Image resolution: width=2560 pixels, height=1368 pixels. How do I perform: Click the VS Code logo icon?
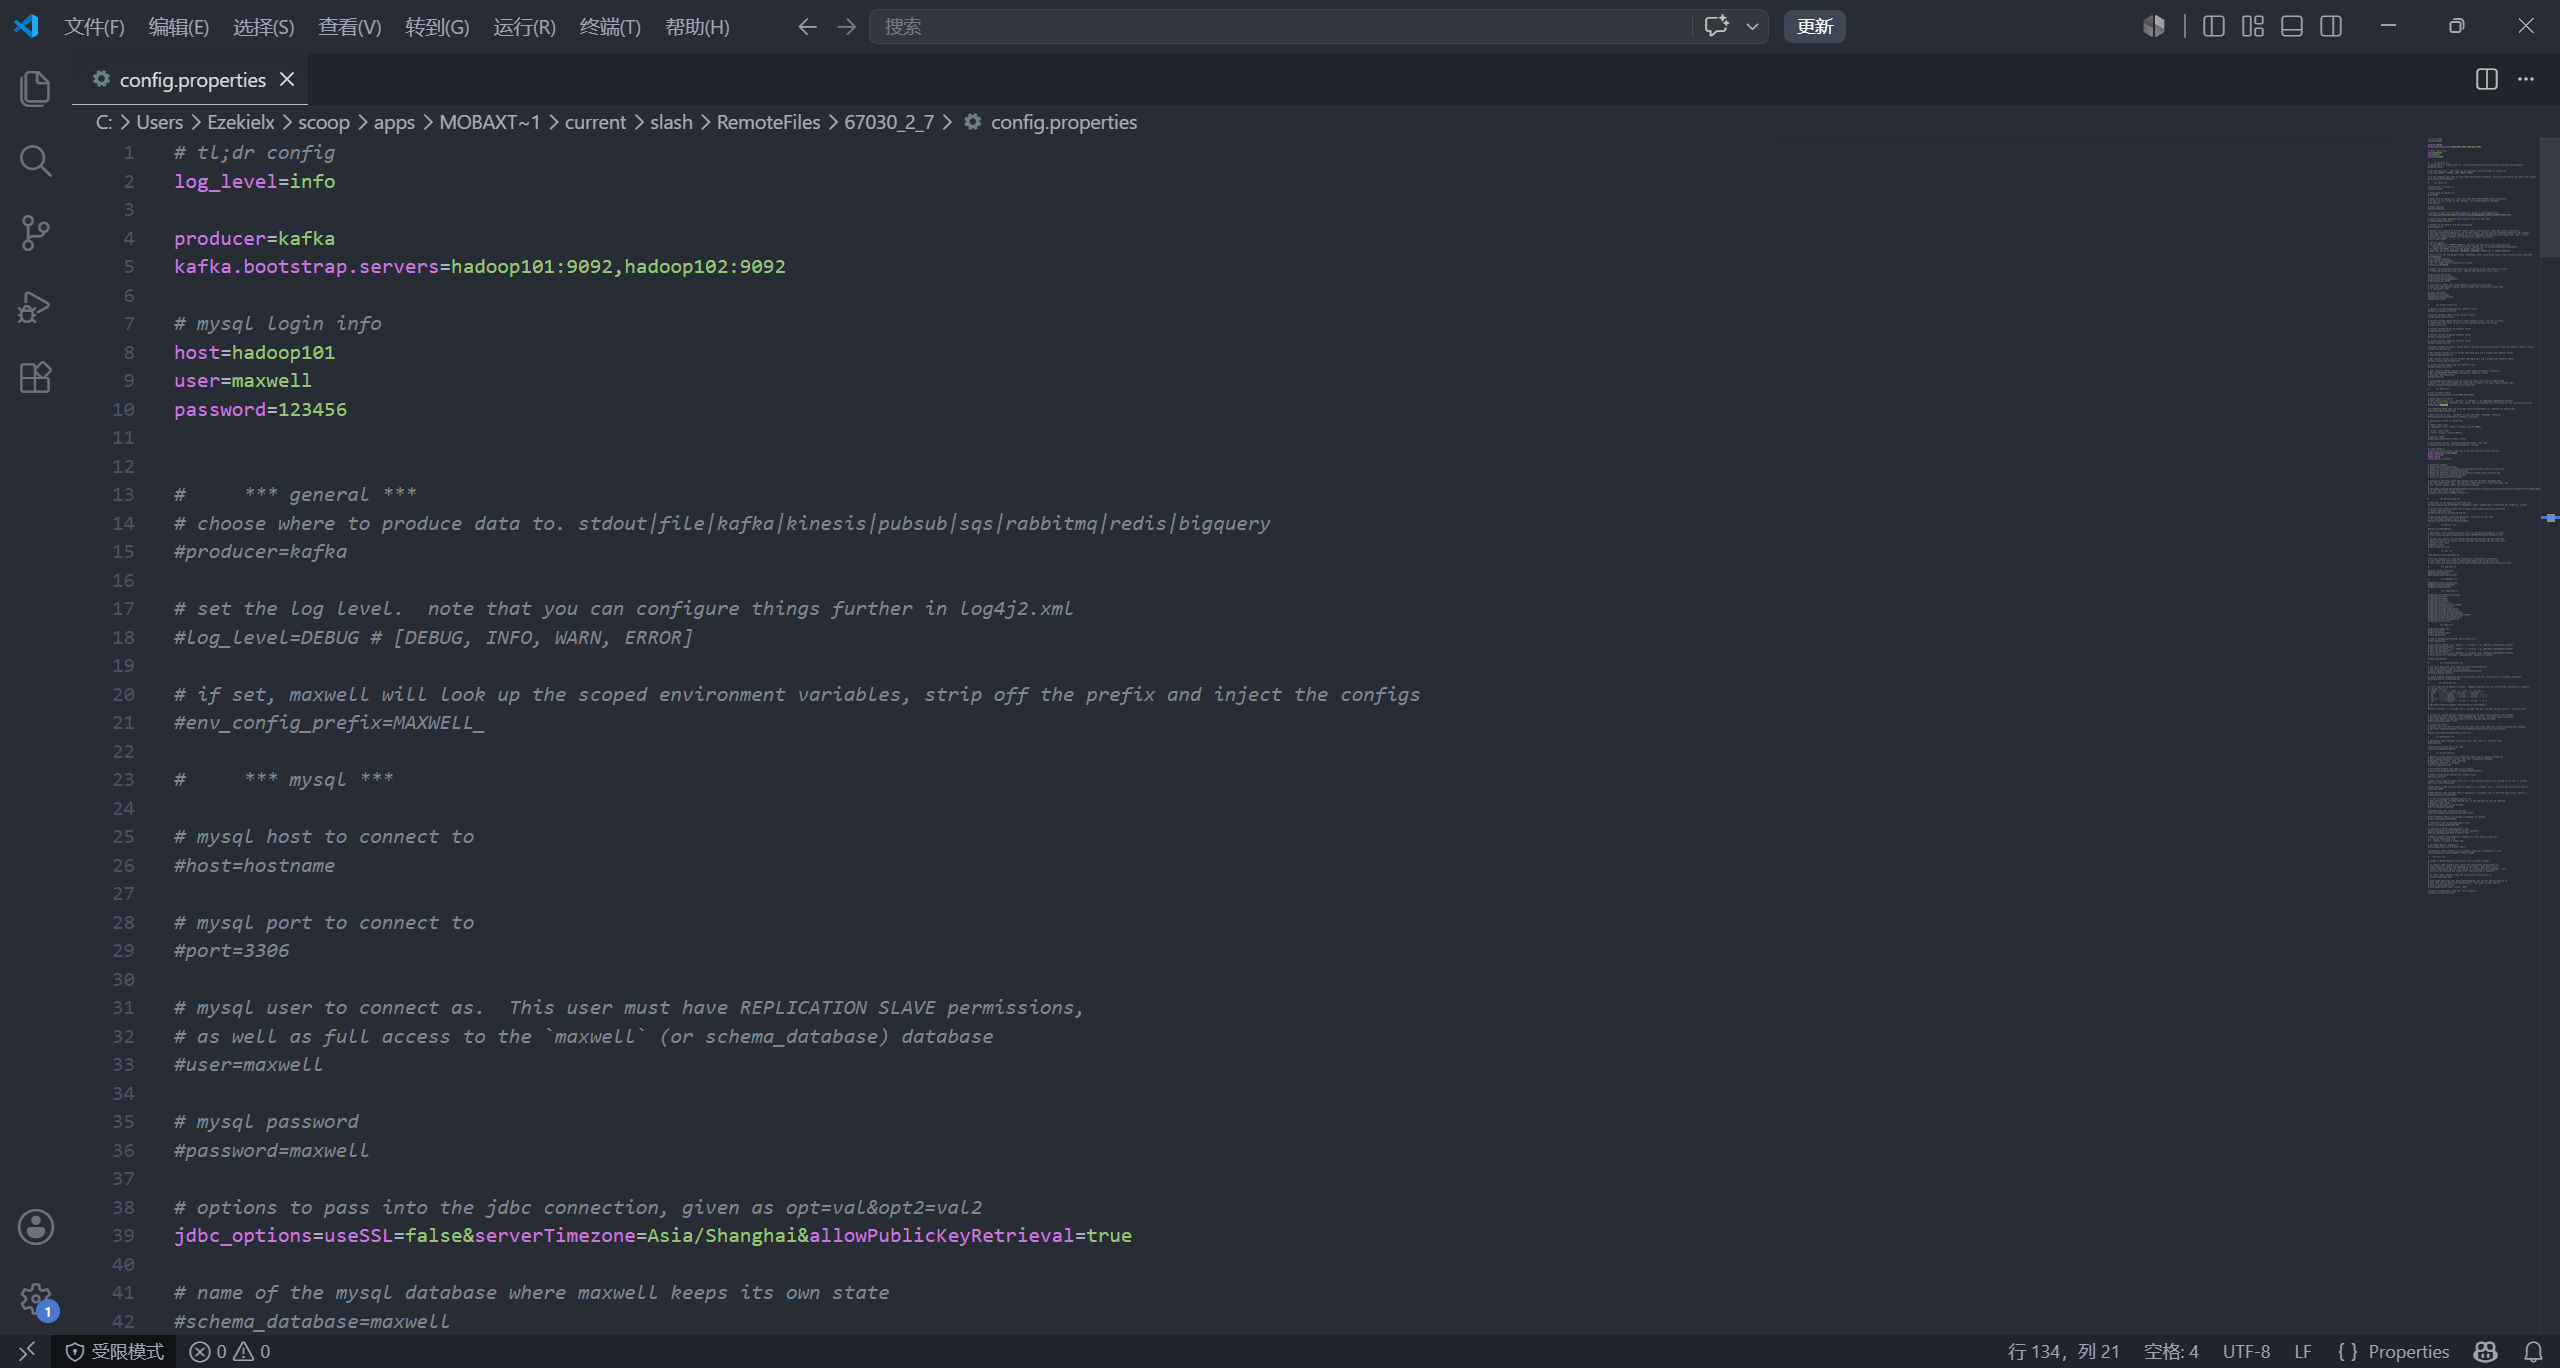point(27,26)
